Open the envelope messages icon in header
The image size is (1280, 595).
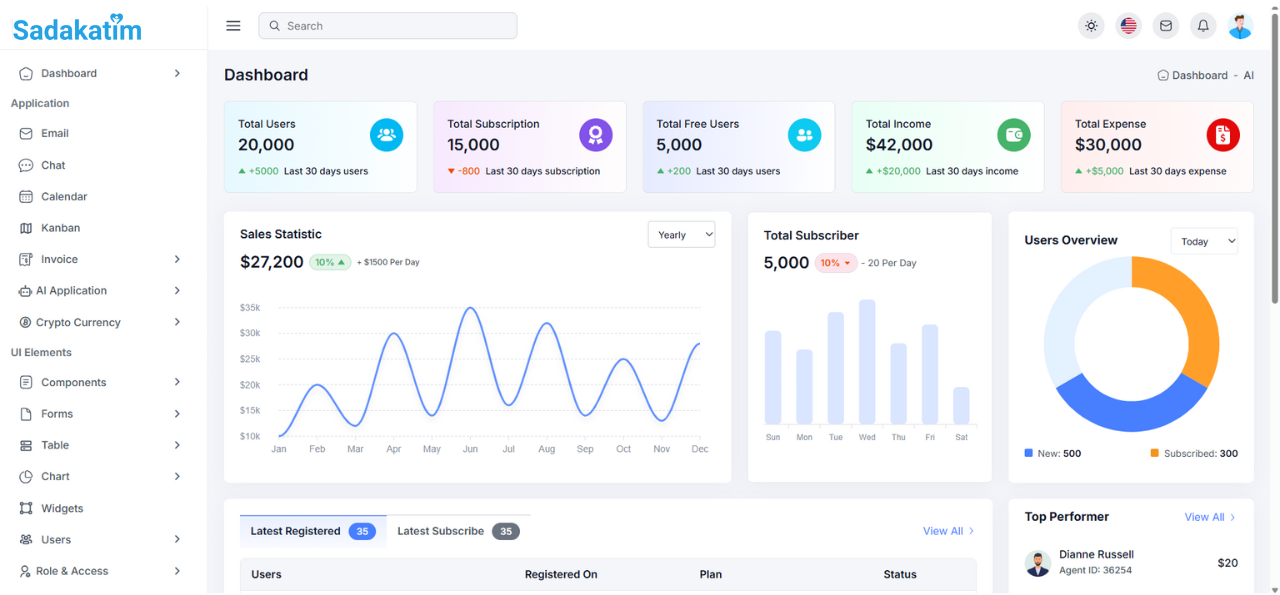click(x=1165, y=26)
